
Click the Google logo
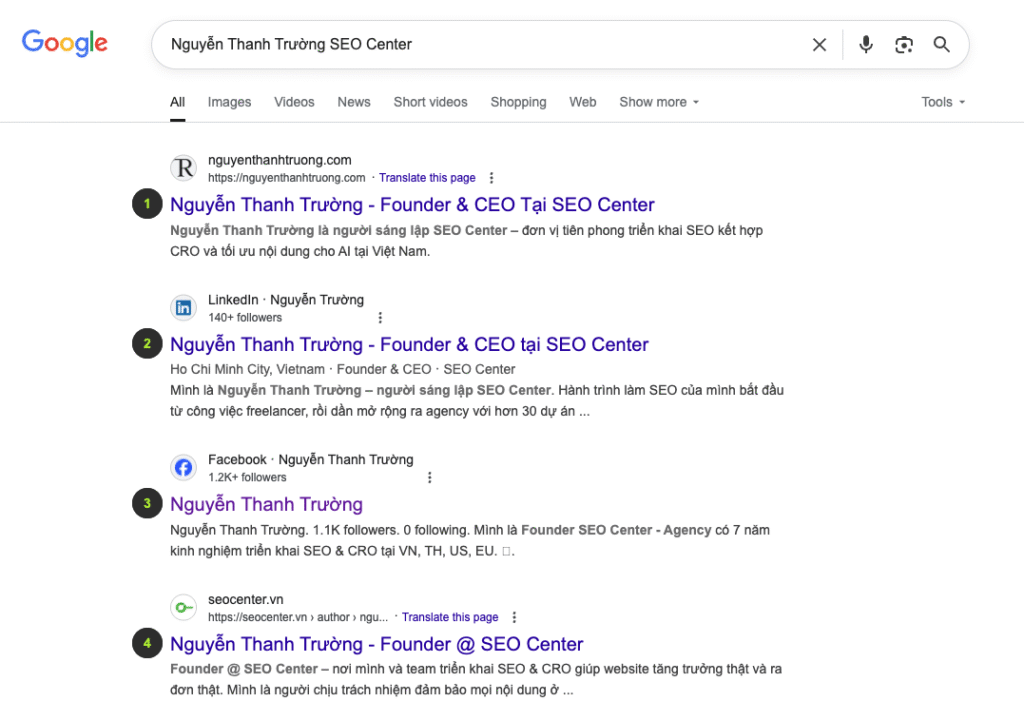65,43
